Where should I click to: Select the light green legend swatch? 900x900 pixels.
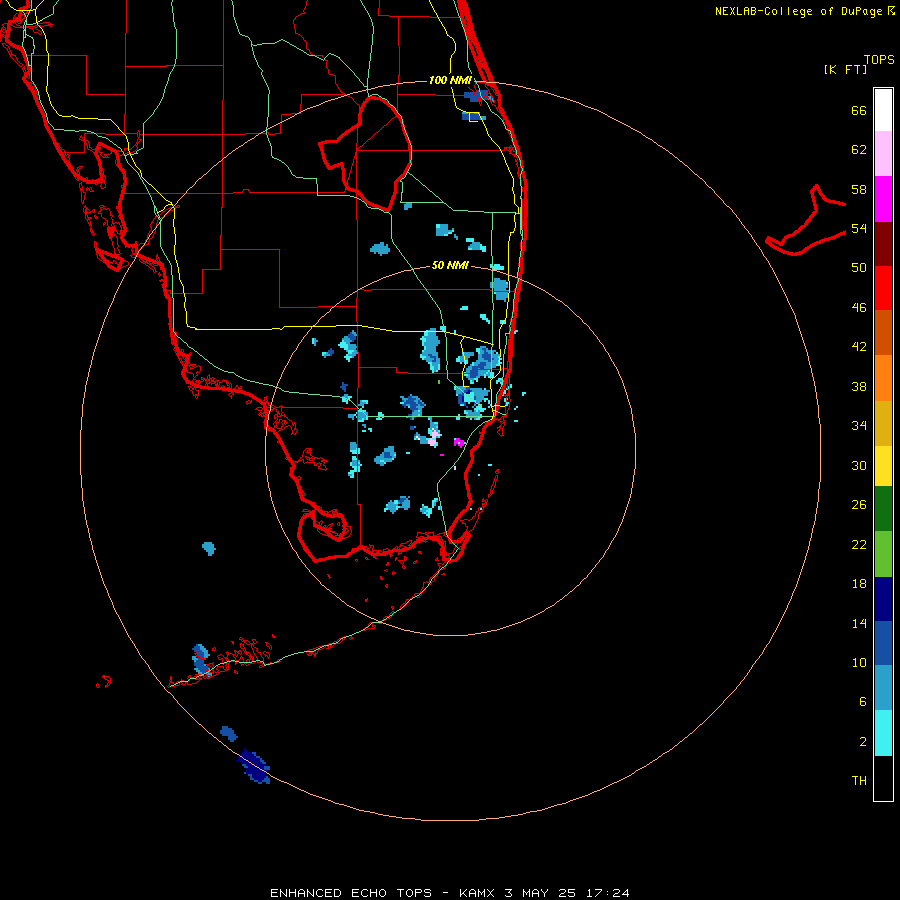pos(883,554)
